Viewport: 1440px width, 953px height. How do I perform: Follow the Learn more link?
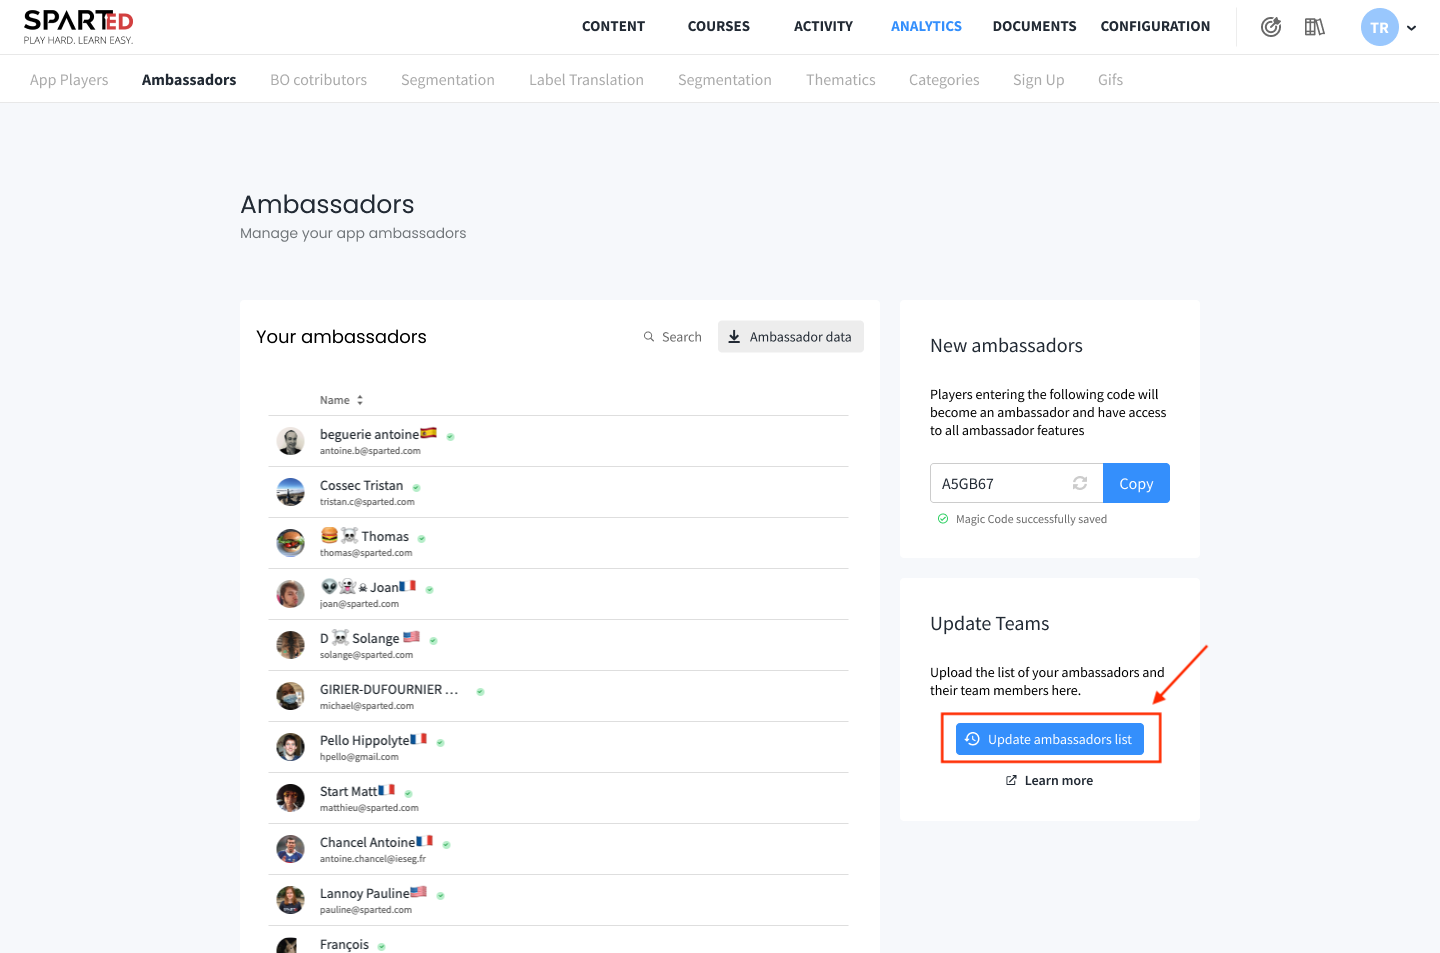click(x=1049, y=781)
